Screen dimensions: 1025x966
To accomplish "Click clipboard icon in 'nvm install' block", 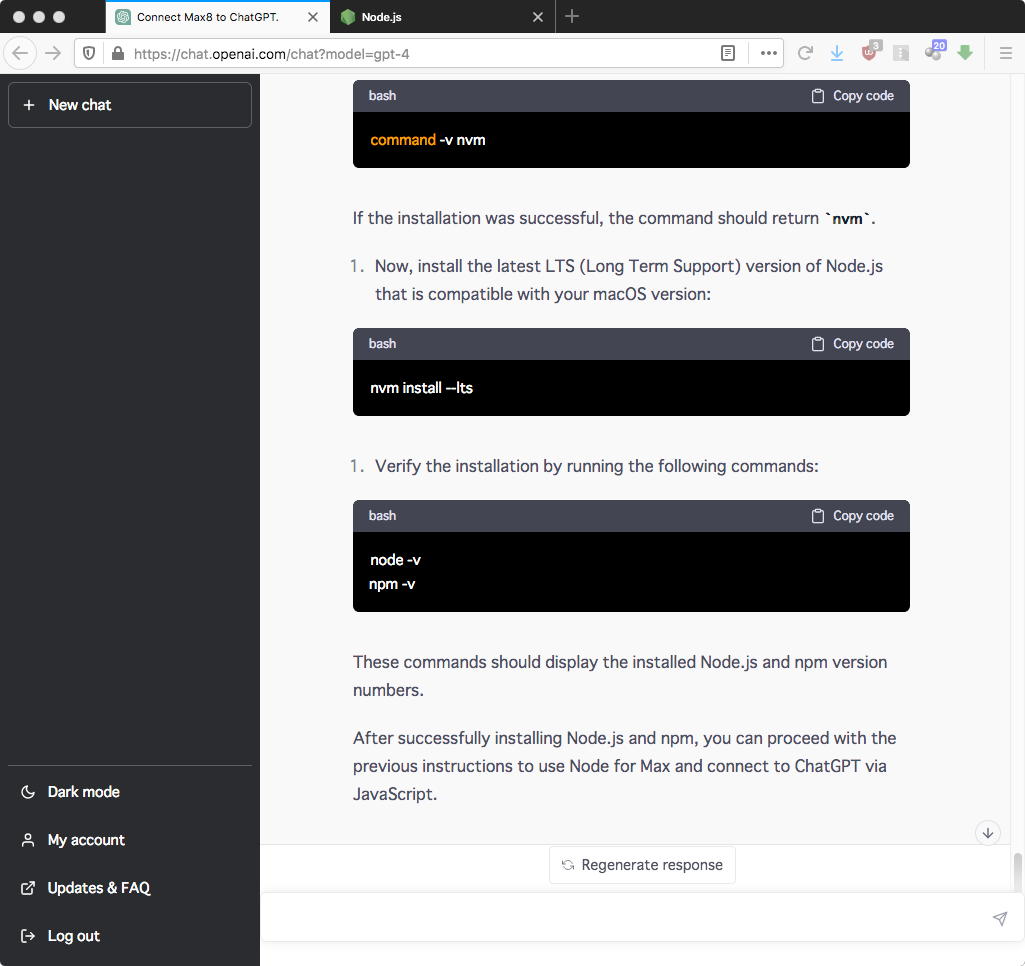I will point(818,344).
